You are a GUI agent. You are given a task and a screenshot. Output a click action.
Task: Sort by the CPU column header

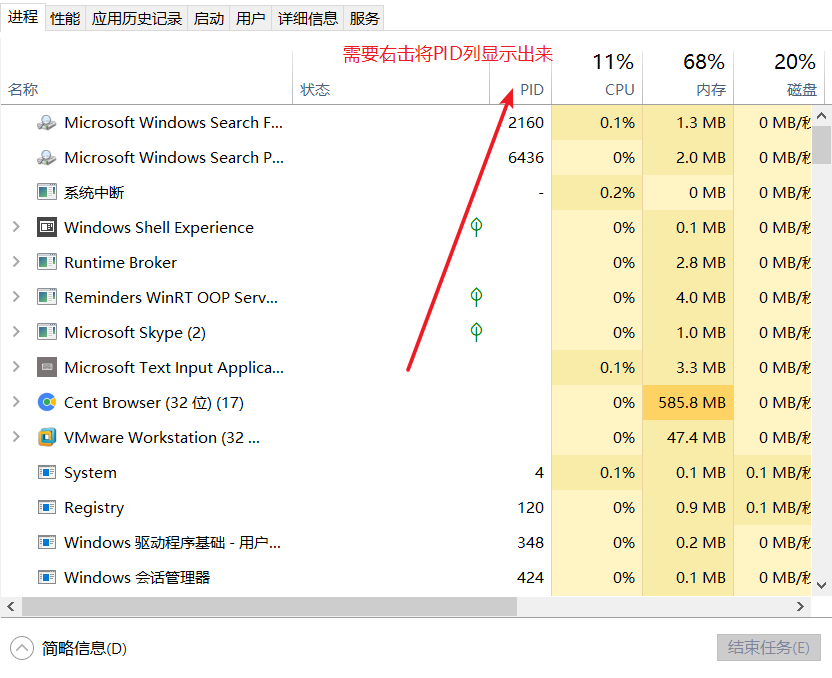click(597, 77)
